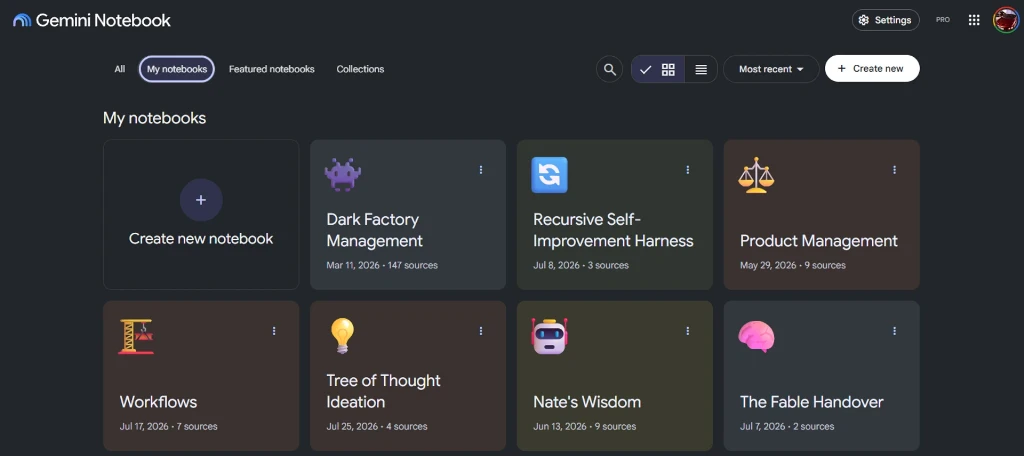The width and height of the screenshot is (1024, 456).
Task: Click the Gemini Notebook logo icon
Action: [22, 20]
